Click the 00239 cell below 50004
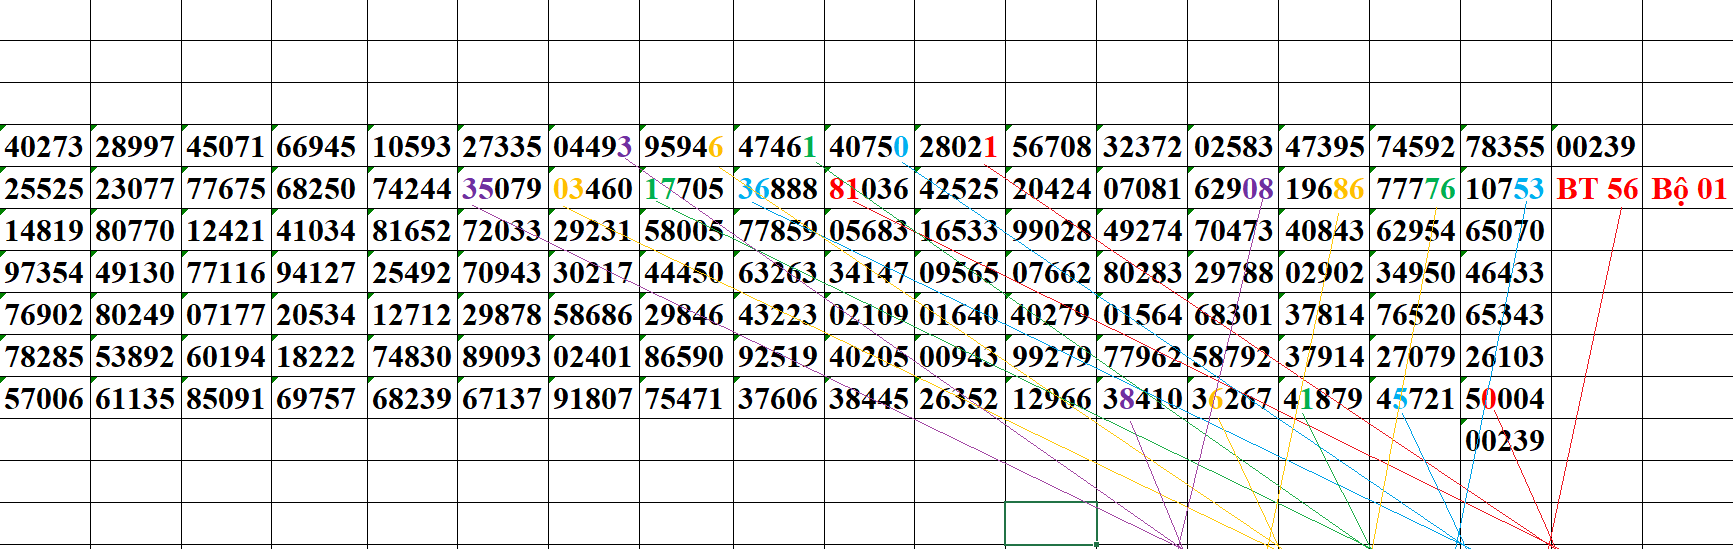This screenshot has width=1733, height=549. coord(1505,441)
